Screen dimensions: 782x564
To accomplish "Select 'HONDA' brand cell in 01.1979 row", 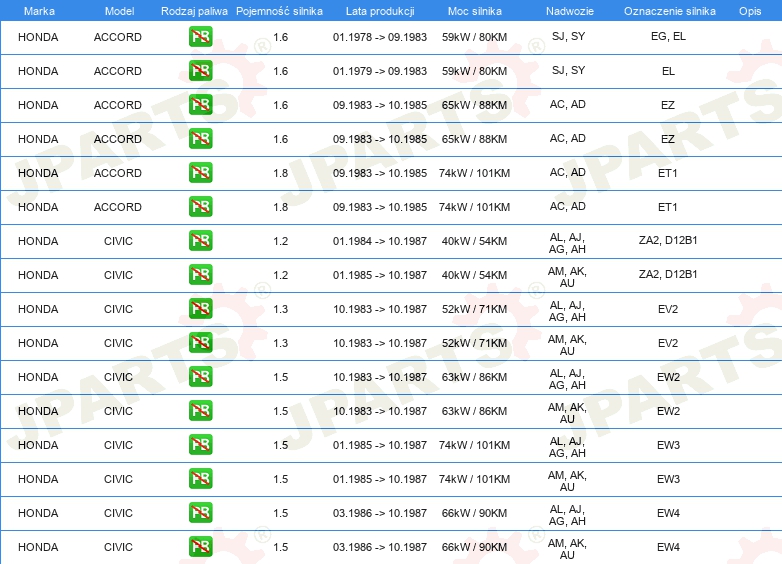I will [38, 71].
